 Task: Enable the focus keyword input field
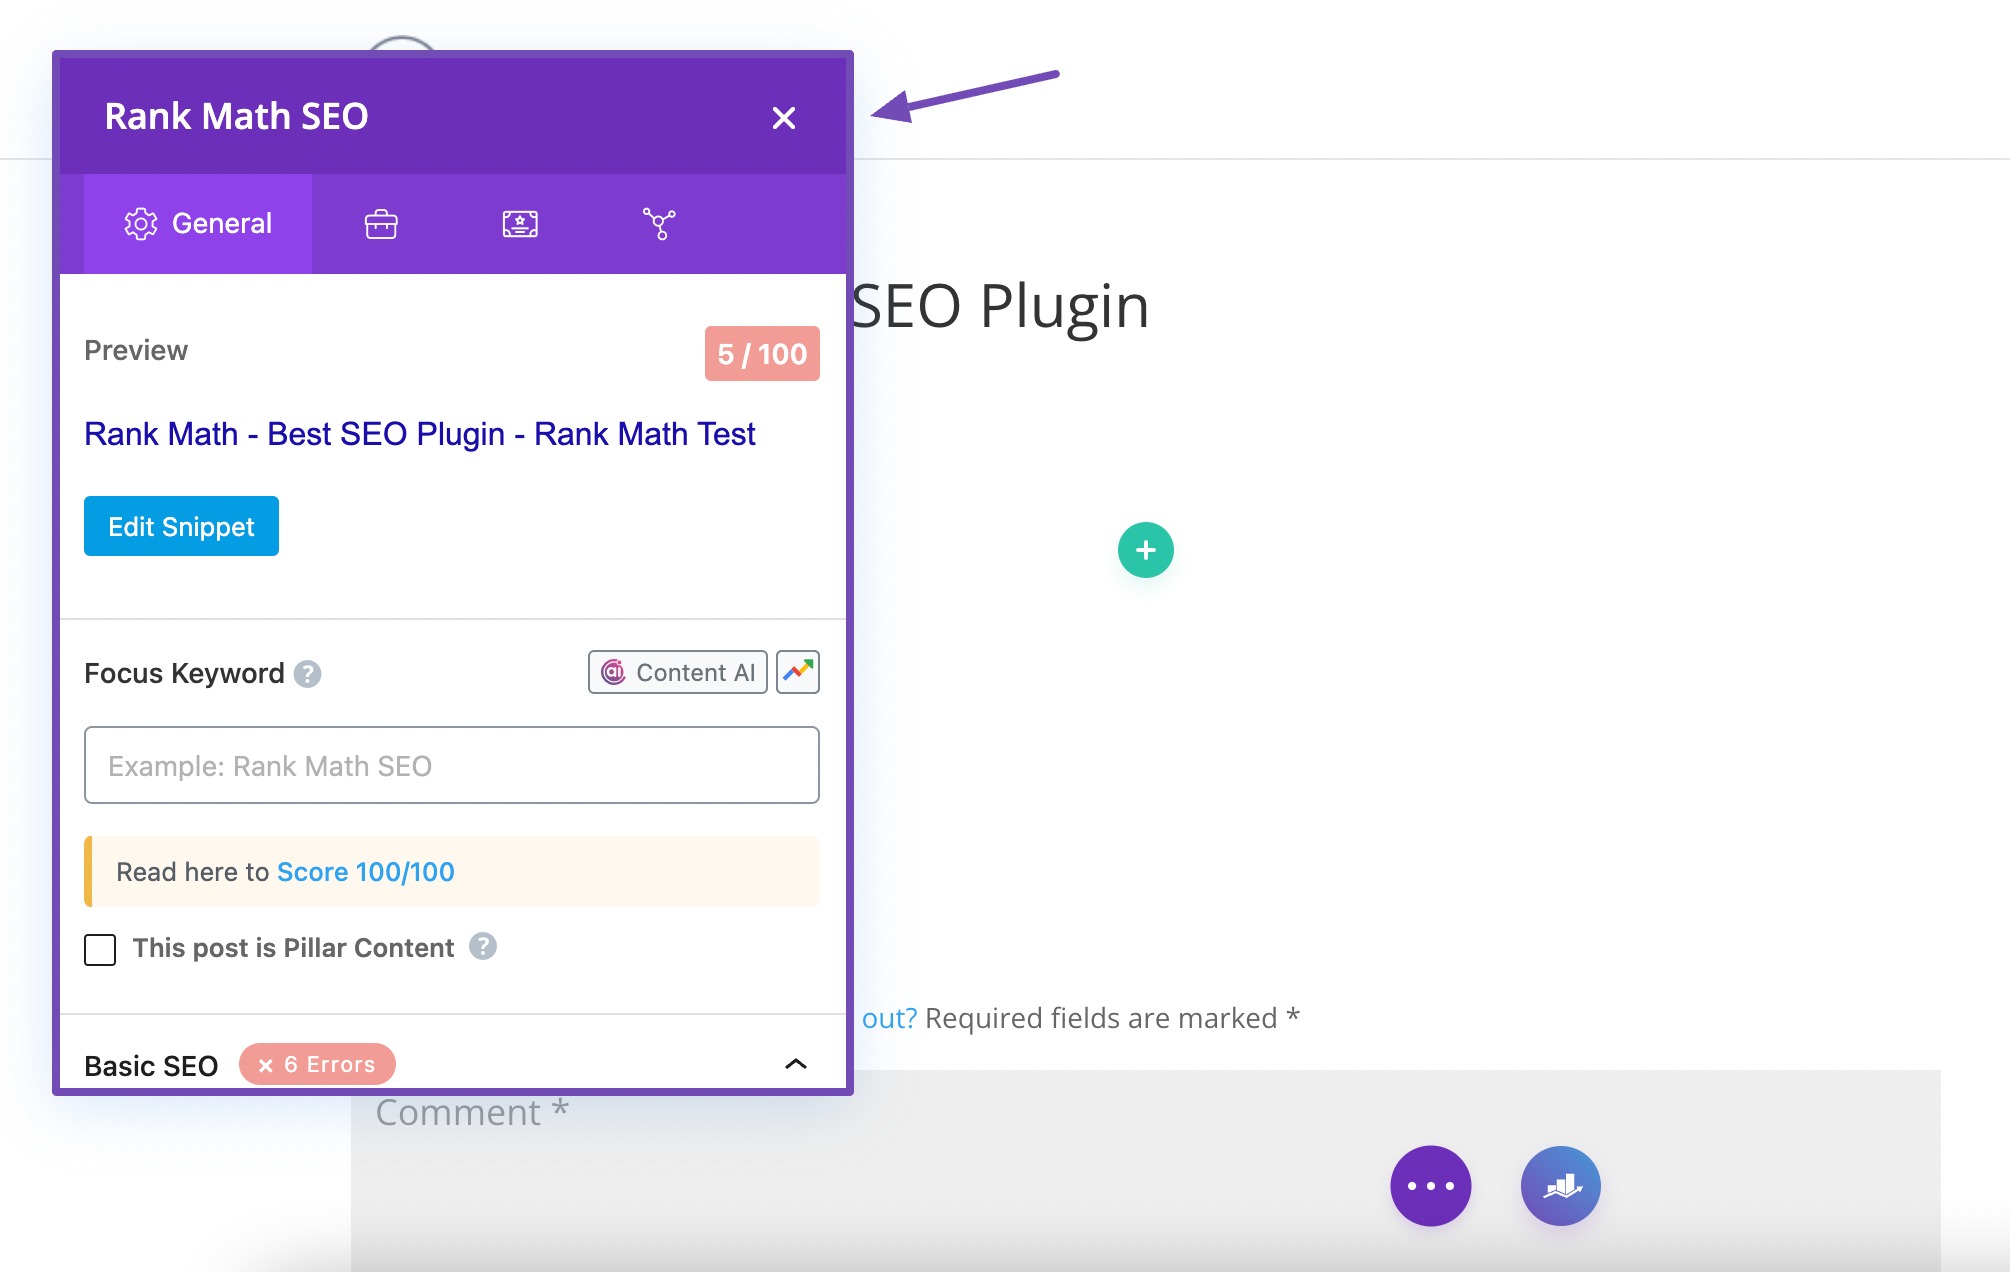(451, 763)
